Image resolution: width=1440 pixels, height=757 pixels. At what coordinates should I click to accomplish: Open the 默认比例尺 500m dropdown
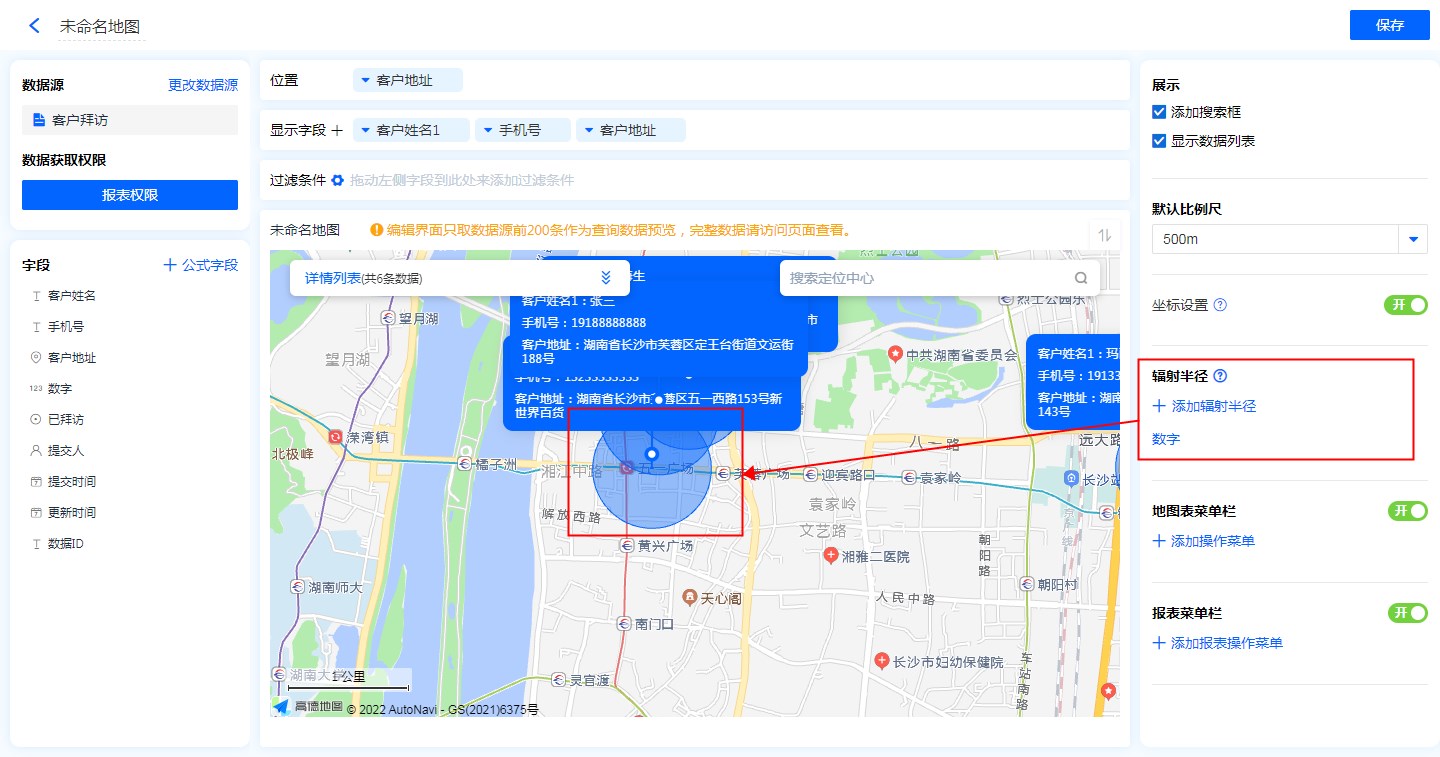(1413, 240)
